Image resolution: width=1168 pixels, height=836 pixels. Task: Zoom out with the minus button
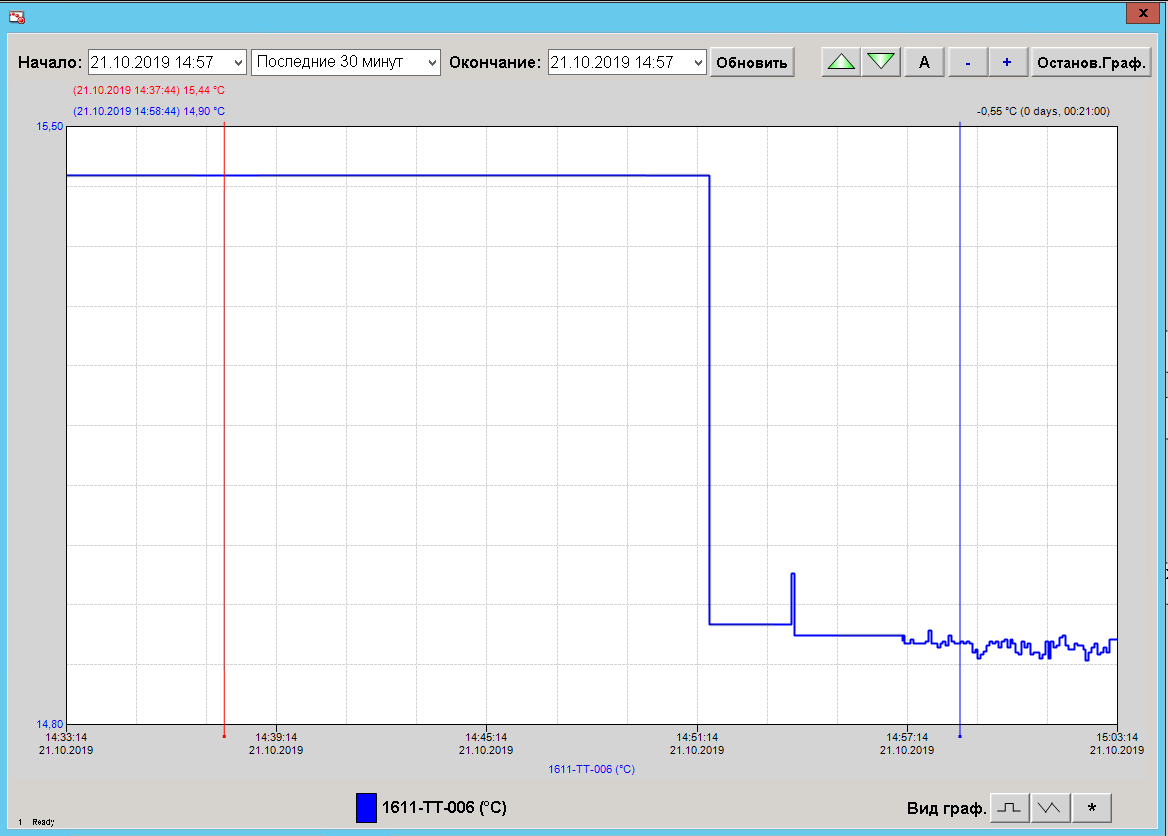click(967, 62)
